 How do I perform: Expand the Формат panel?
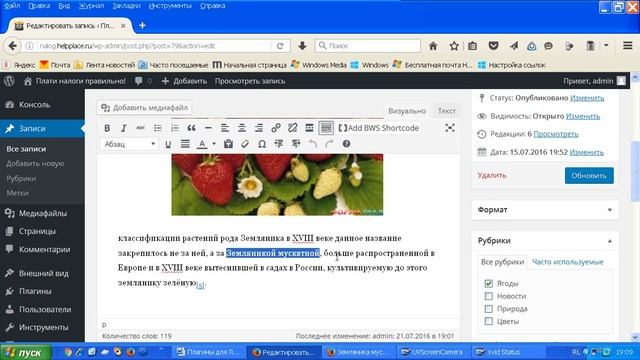coord(609,210)
